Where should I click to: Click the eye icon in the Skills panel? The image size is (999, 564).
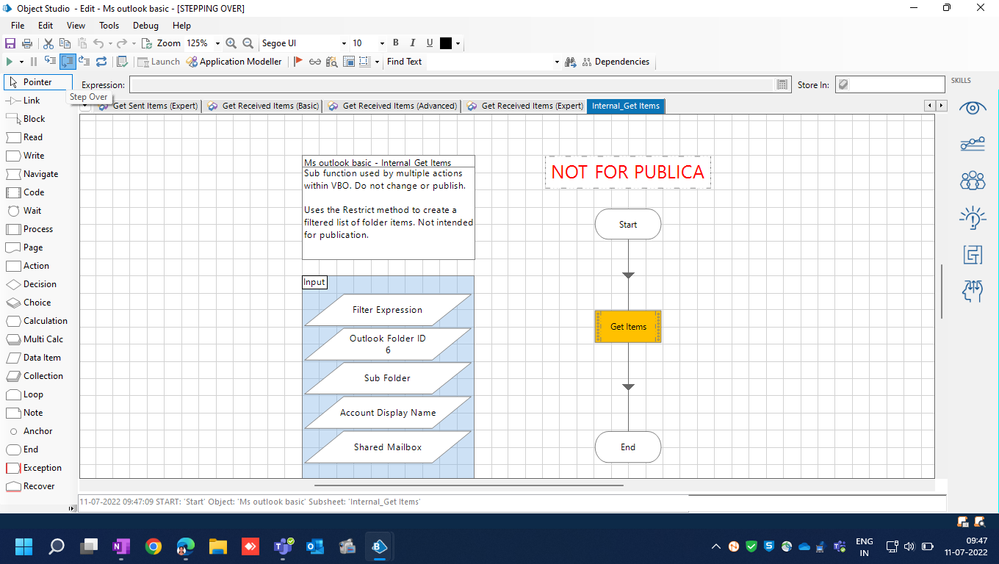(x=971, y=108)
